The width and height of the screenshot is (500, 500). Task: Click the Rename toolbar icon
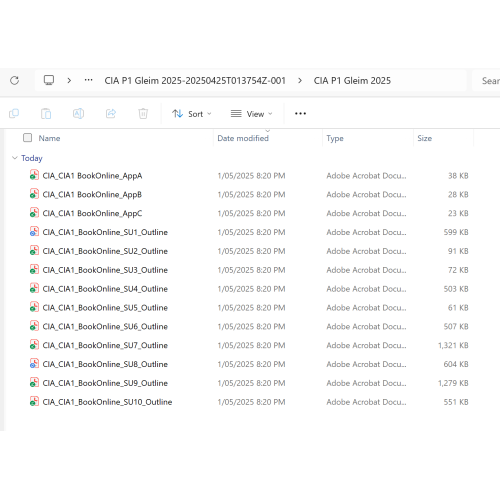point(78,114)
